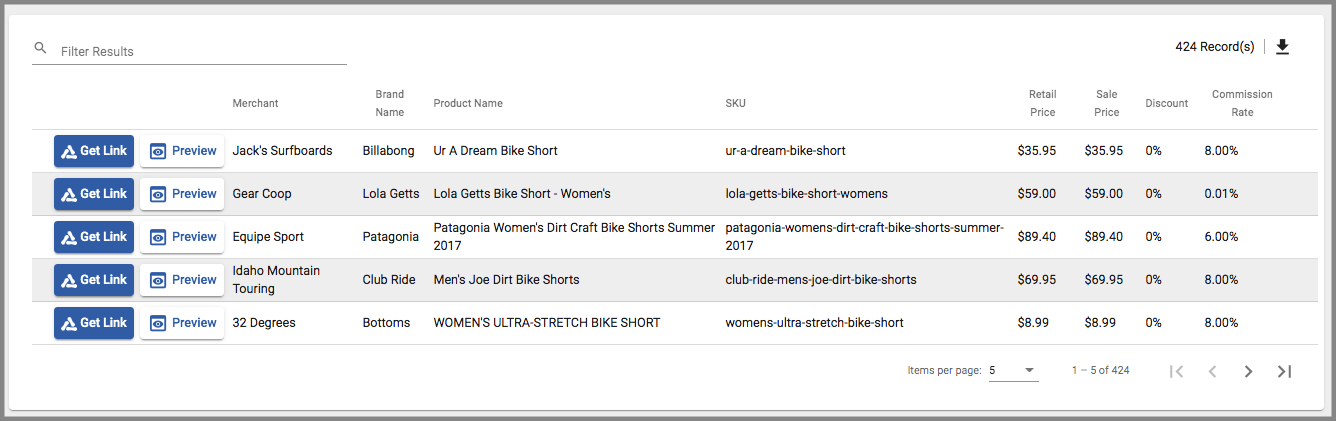Image resolution: width=1336 pixels, height=421 pixels.
Task: Select merchant cell Idaho Mountain Touring
Action: (276, 280)
